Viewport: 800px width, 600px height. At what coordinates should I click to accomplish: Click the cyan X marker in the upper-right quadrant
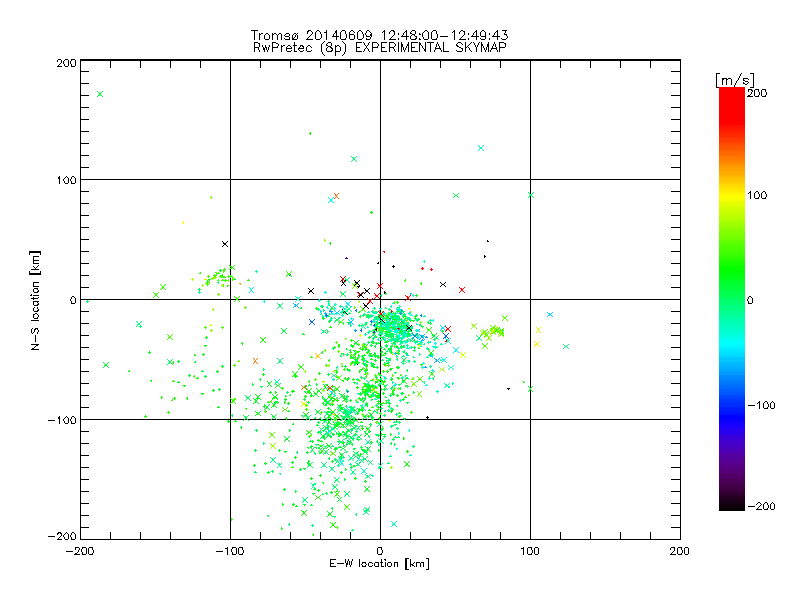481,148
